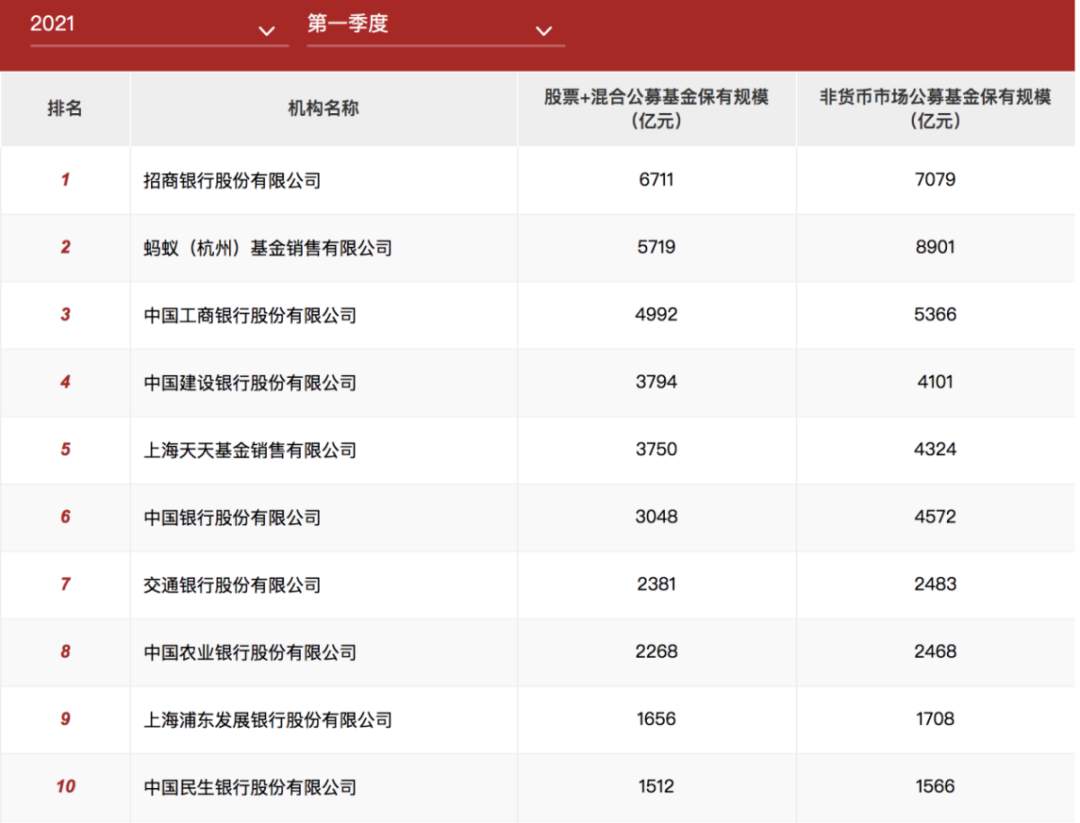The width and height of the screenshot is (1080, 823).
Task: Open the 2021 year dropdown
Action: (x=159, y=28)
